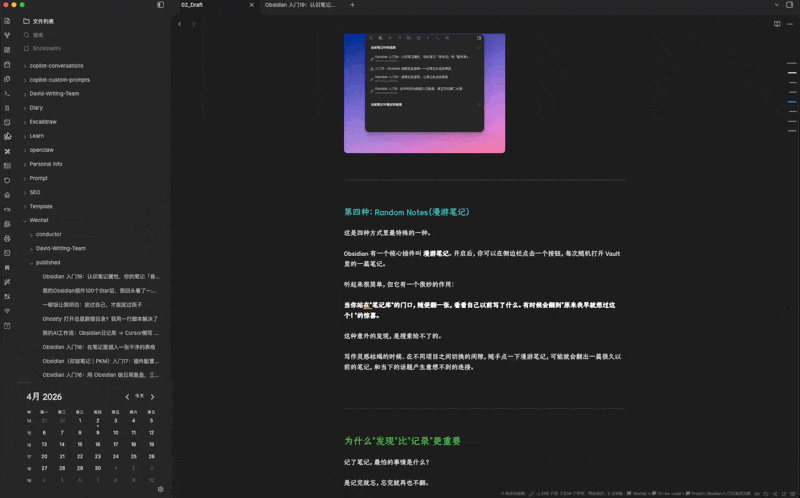
Task: Expand the Prompt folder
Action: click(x=38, y=178)
